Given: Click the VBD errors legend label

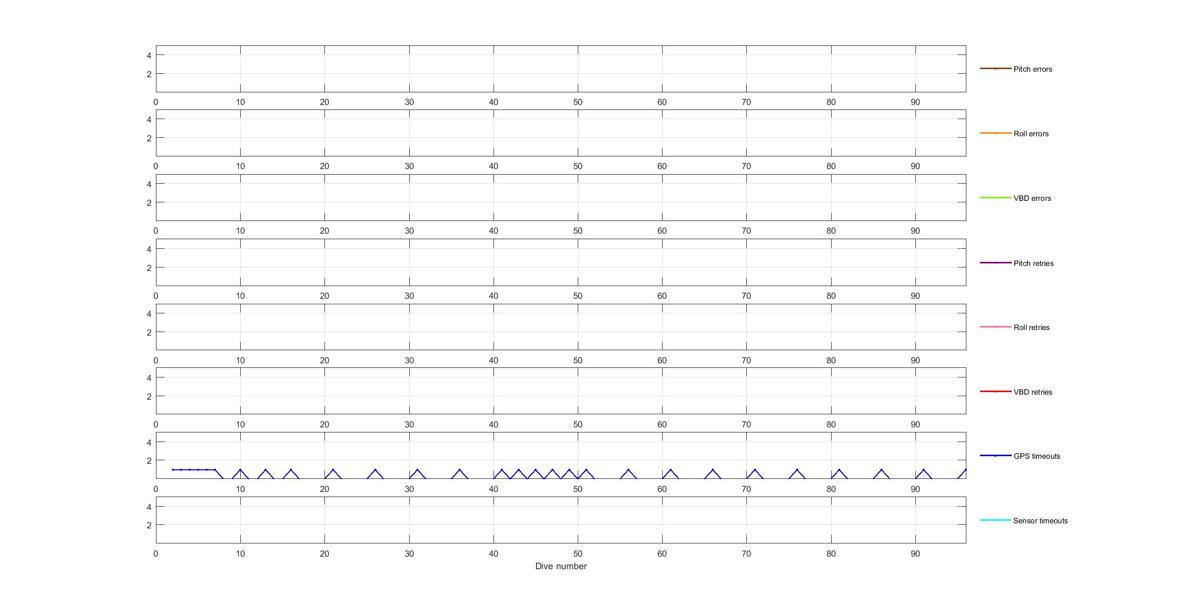Looking at the screenshot, I should tap(1032, 198).
